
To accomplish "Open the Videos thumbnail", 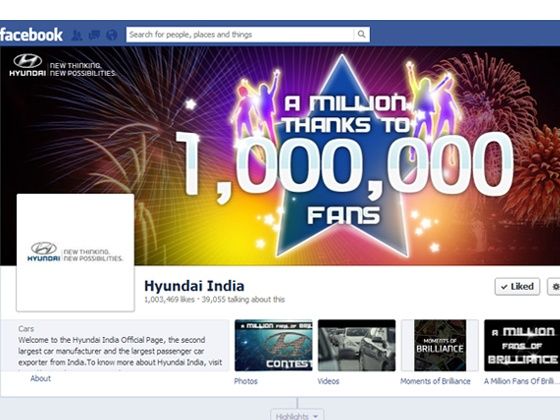I will [x=357, y=345].
